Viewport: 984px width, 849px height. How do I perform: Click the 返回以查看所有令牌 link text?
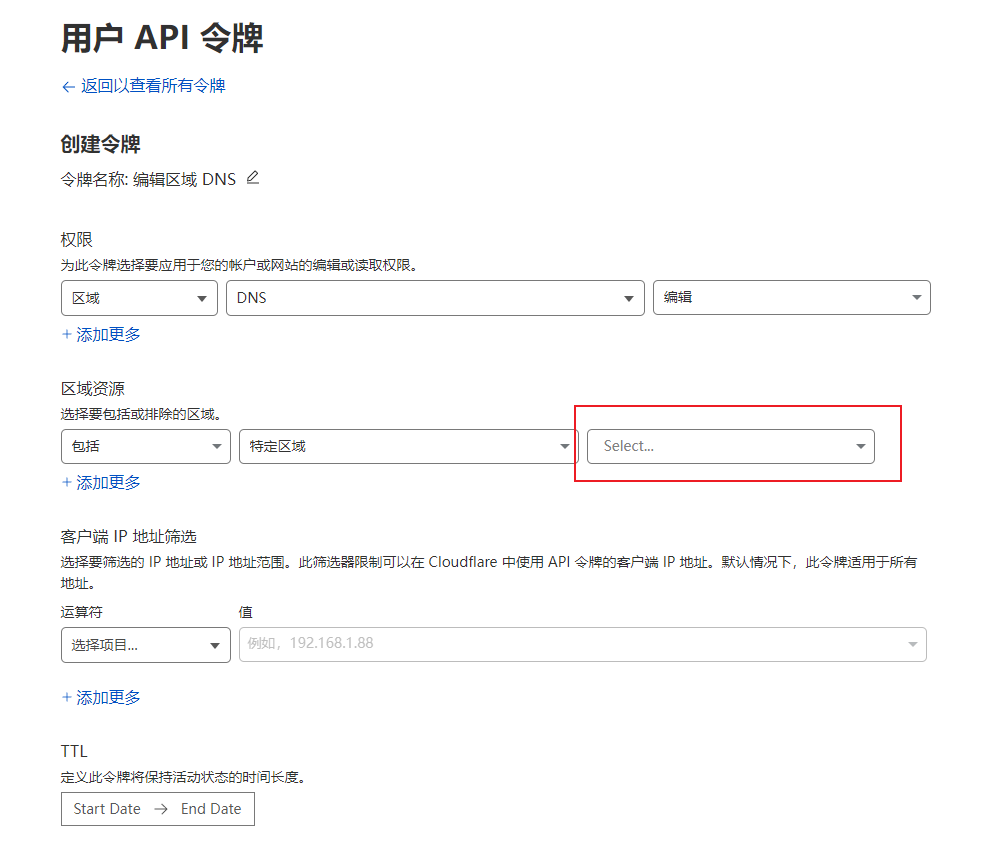click(153, 86)
